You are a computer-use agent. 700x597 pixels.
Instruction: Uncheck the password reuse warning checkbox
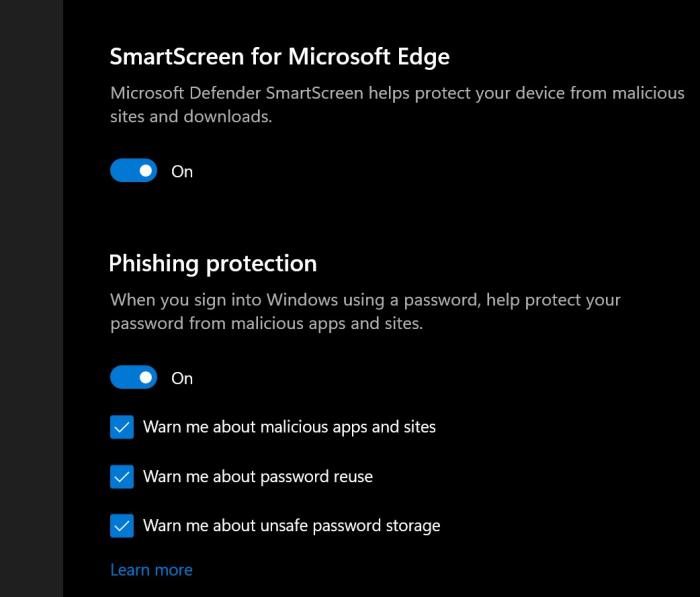[122, 477]
